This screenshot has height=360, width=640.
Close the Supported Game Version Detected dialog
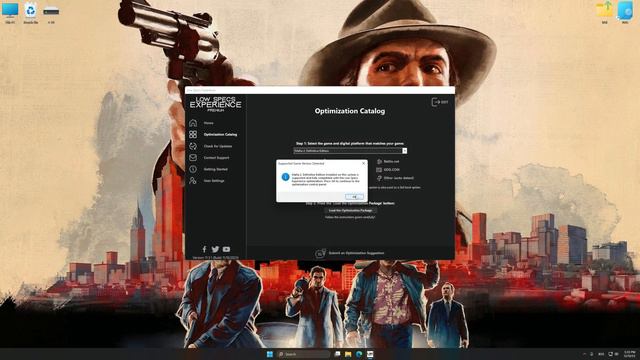click(364, 163)
